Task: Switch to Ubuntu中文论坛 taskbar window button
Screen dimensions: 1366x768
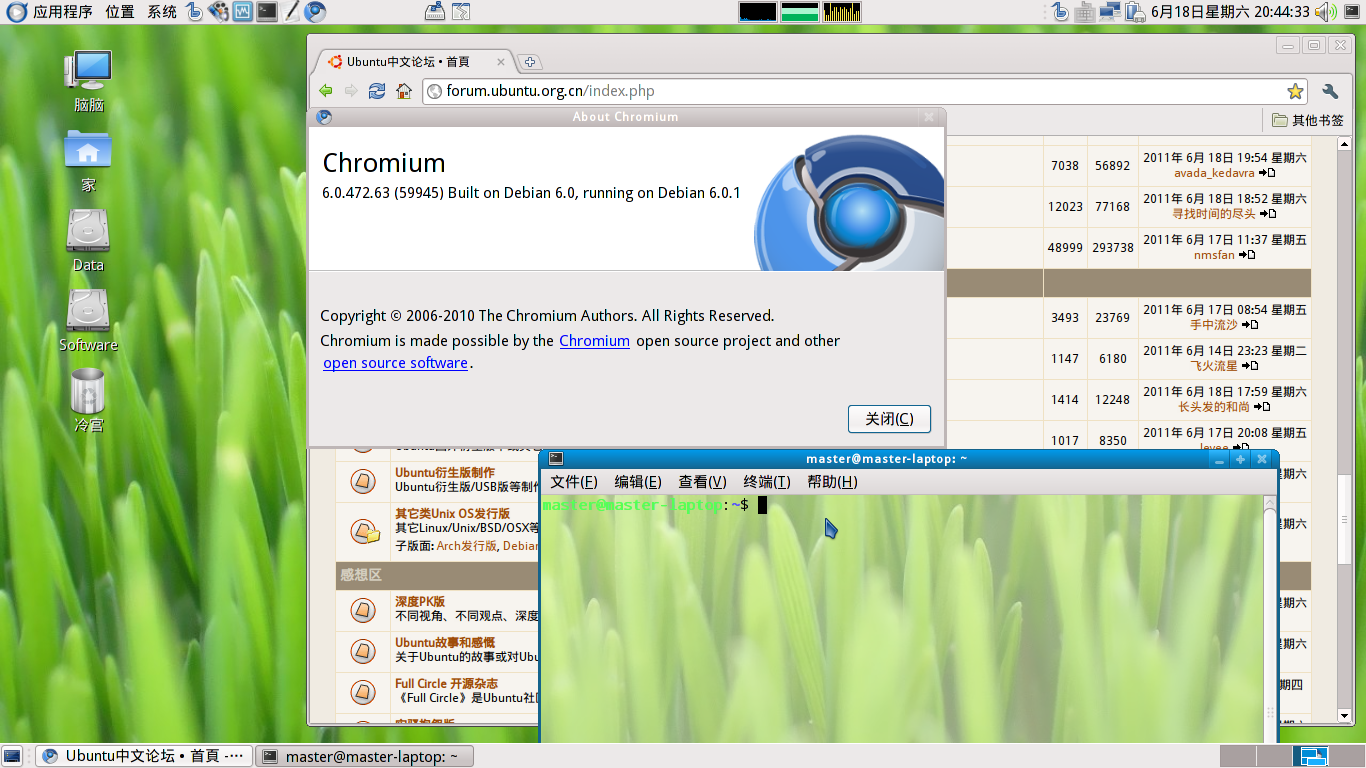Action: click(144, 756)
